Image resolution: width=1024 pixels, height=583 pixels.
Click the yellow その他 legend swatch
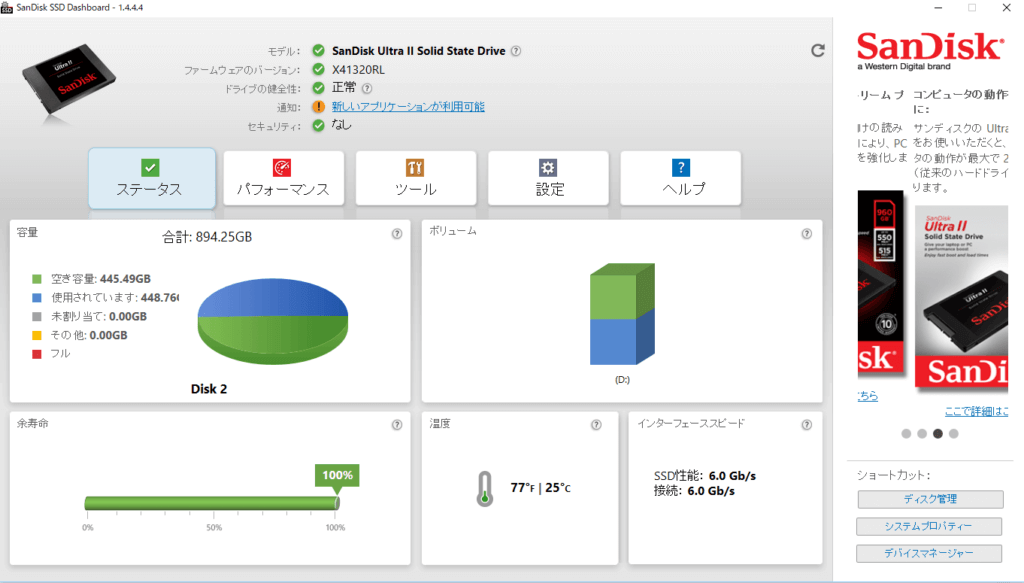[x=37, y=336]
